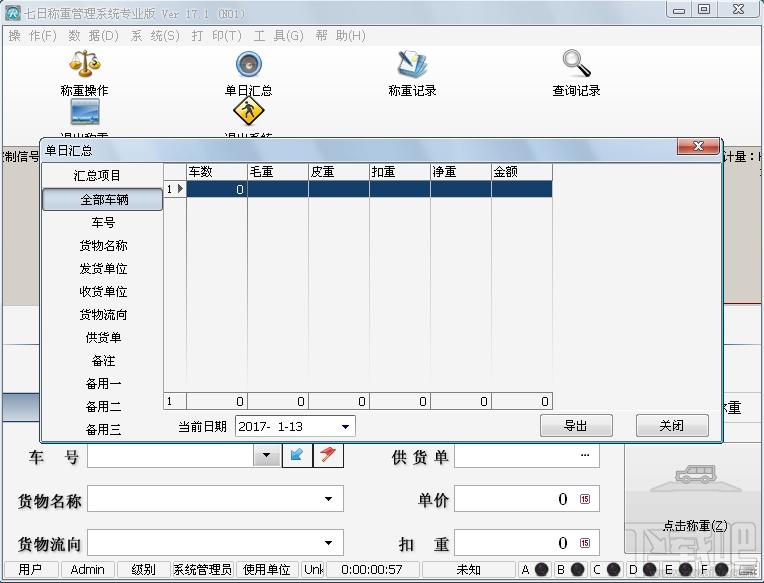Image resolution: width=764 pixels, height=583 pixels.
Task: Open the 工具(G) menu
Action: (278, 36)
